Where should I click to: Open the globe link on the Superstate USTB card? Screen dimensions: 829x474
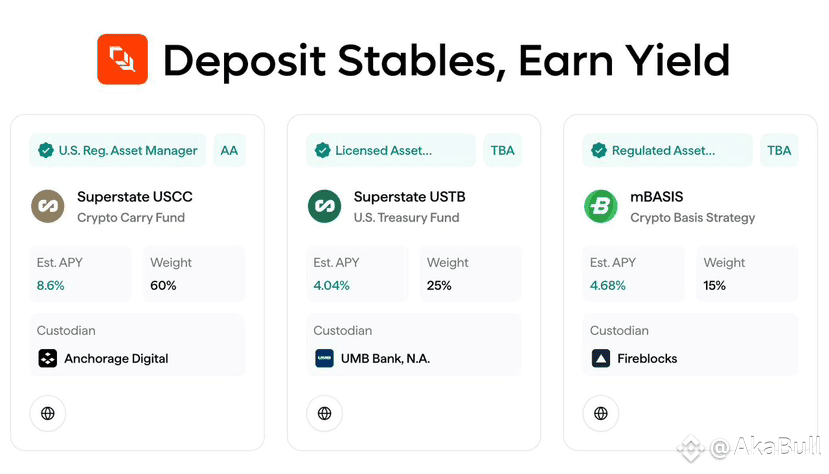[325, 413]
